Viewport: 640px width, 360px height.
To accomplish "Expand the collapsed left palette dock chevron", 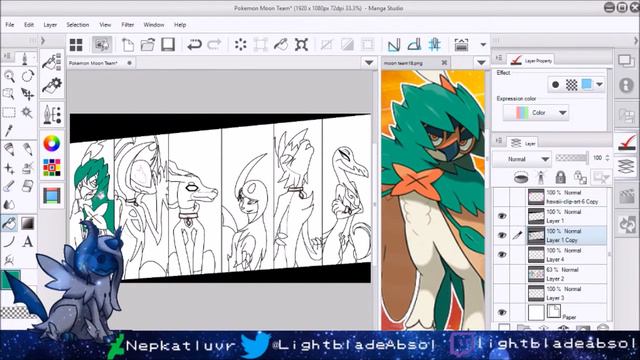I will [x=42, y=40].
